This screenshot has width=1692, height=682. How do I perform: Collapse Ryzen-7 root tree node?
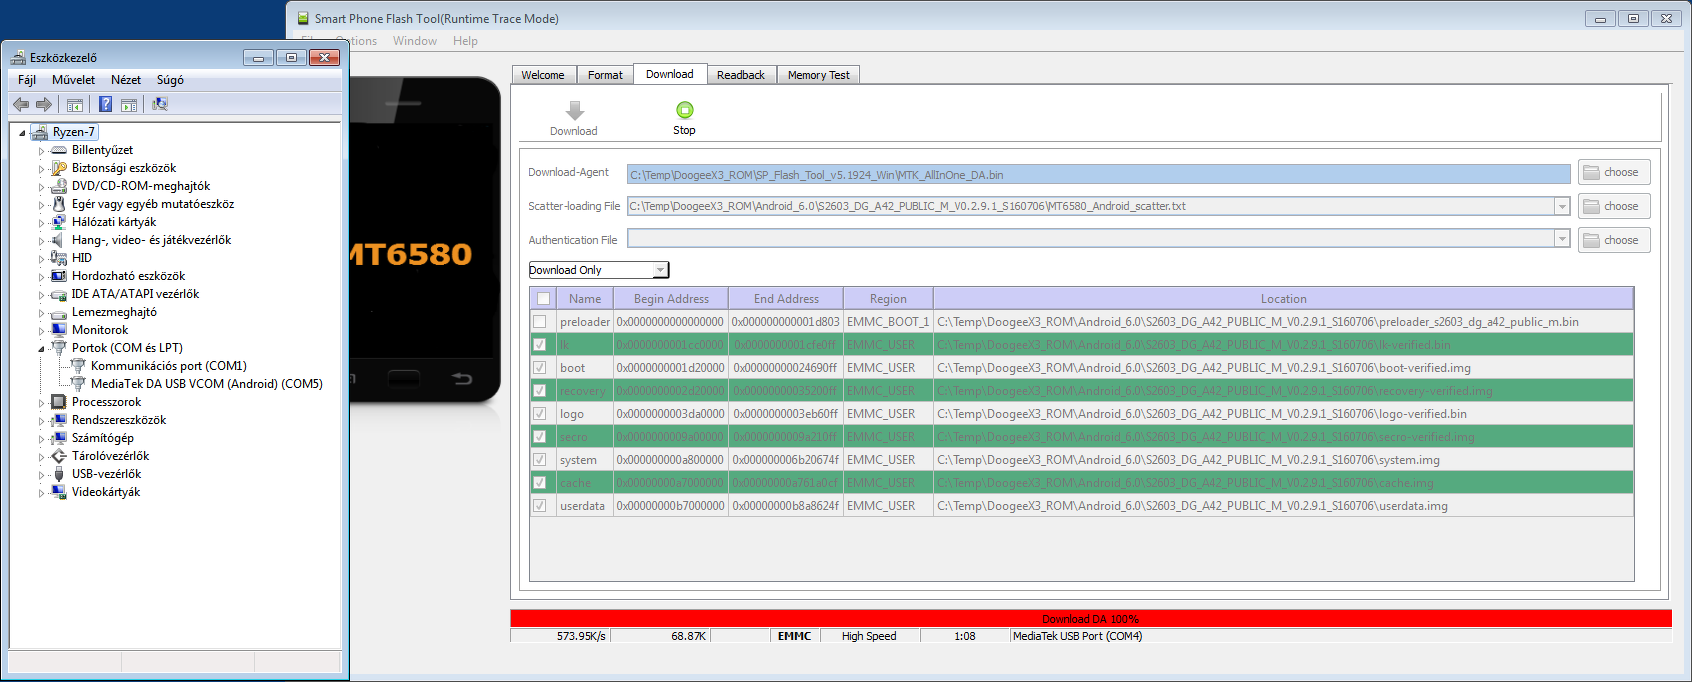coord(22,133)
